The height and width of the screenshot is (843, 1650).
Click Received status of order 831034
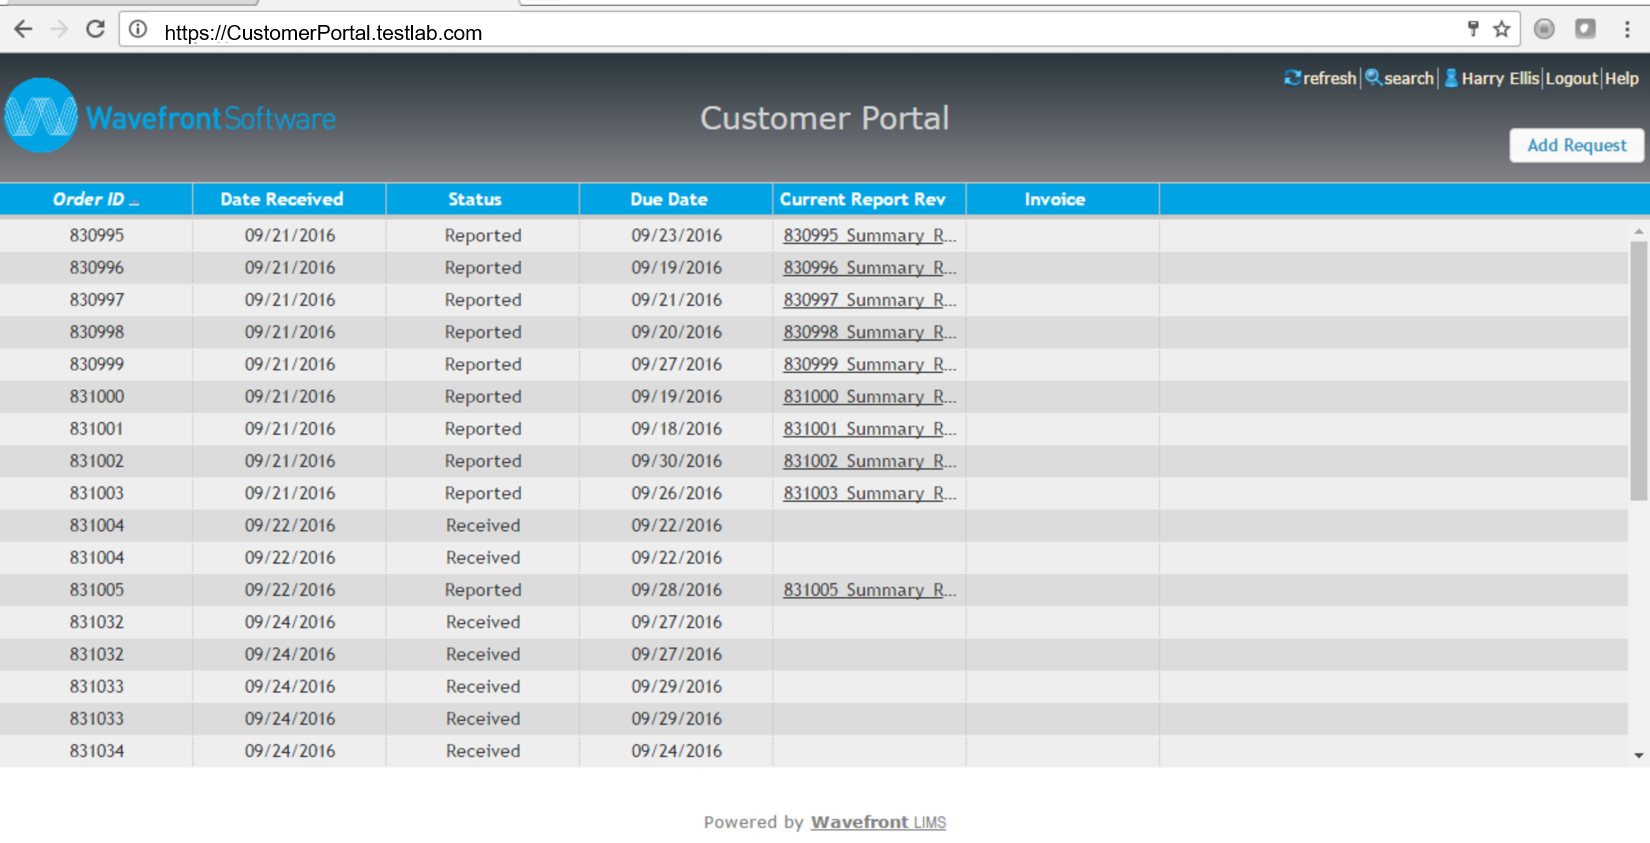point(483,751)
